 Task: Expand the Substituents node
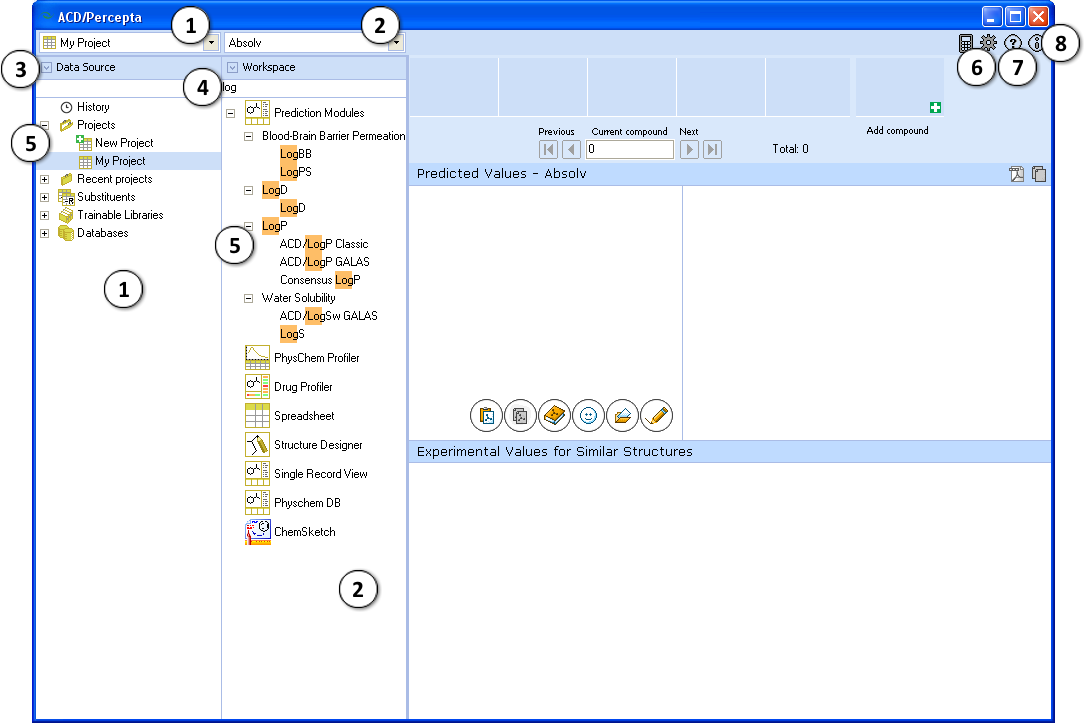point(44,197)
